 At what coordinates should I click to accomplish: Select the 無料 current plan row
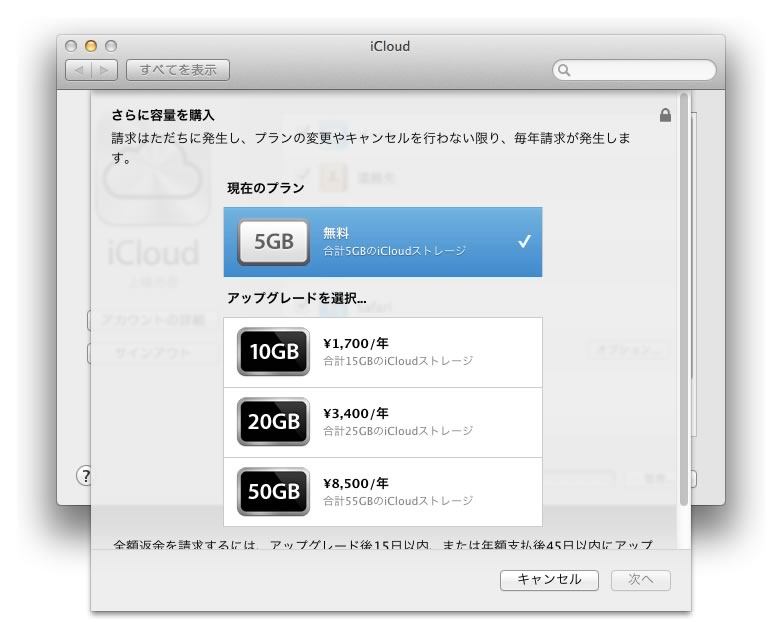point(383,242)
